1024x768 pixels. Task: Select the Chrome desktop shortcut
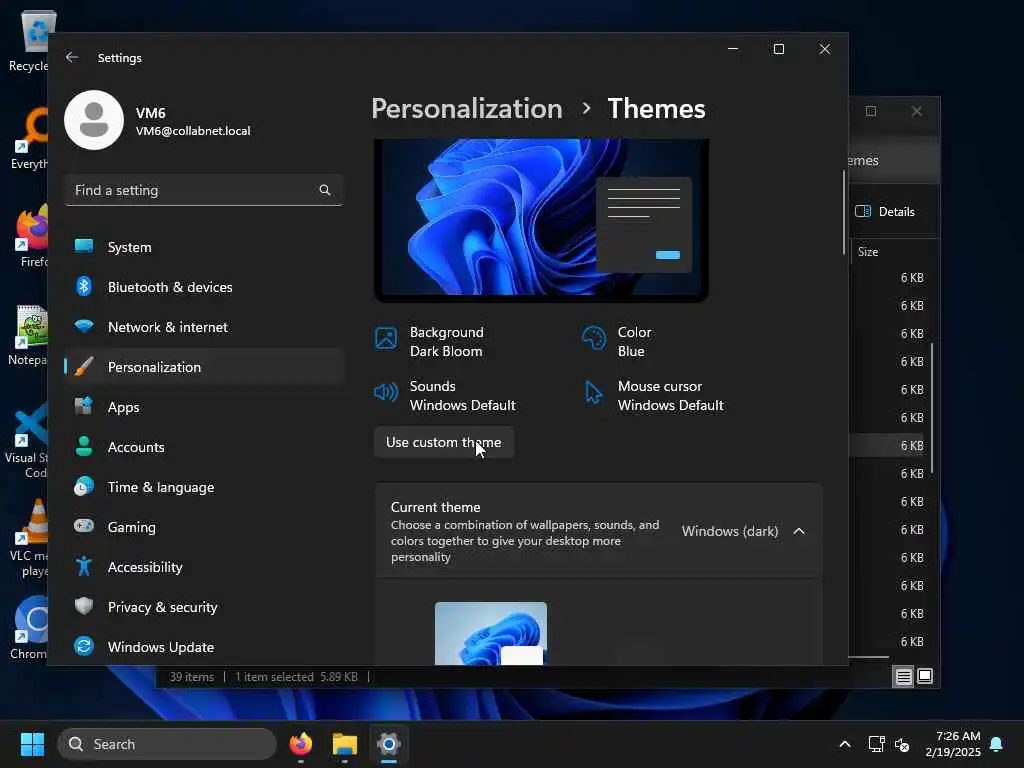point(29,629)
